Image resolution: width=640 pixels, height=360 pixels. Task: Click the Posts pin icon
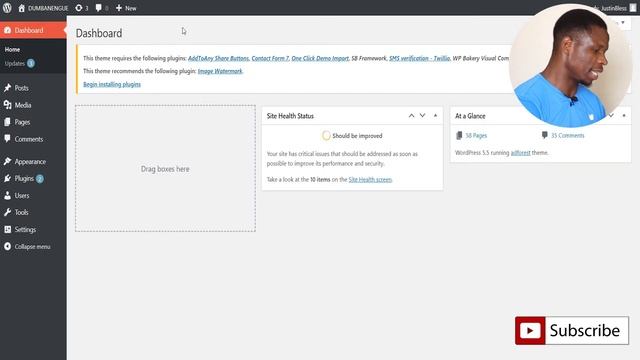click(x=7, y=88)
